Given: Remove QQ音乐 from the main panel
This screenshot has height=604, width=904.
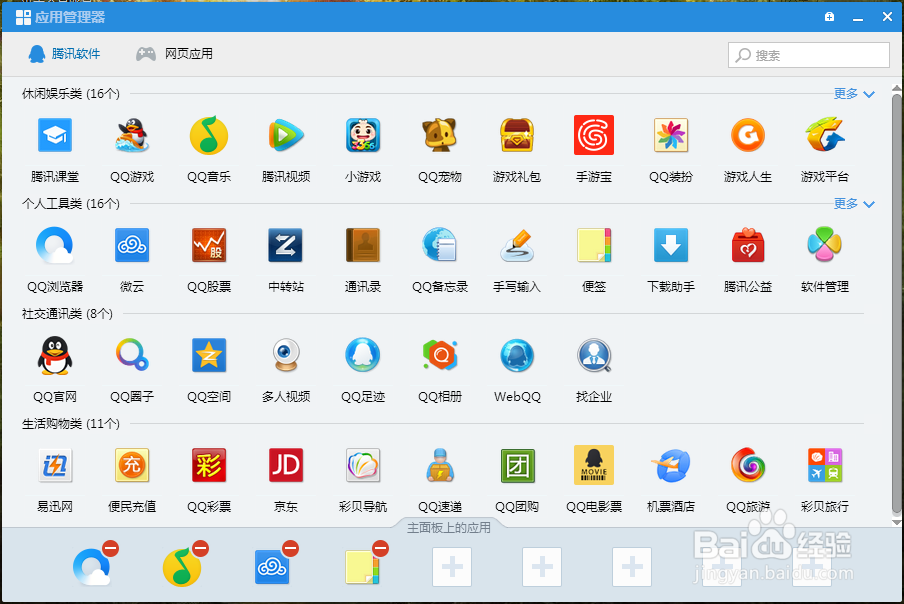Looking at the screenshot, I should point(201,548).
